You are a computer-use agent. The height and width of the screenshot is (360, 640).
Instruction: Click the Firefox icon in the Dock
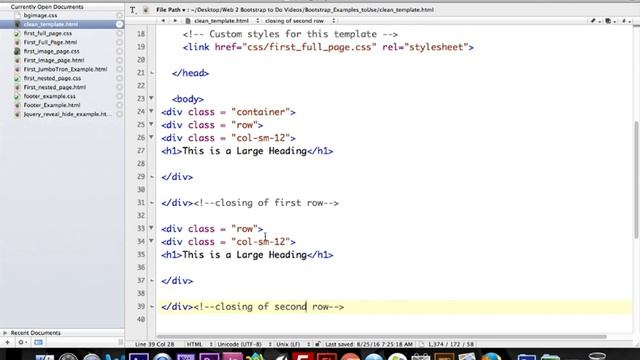click(x=492, y=356)
